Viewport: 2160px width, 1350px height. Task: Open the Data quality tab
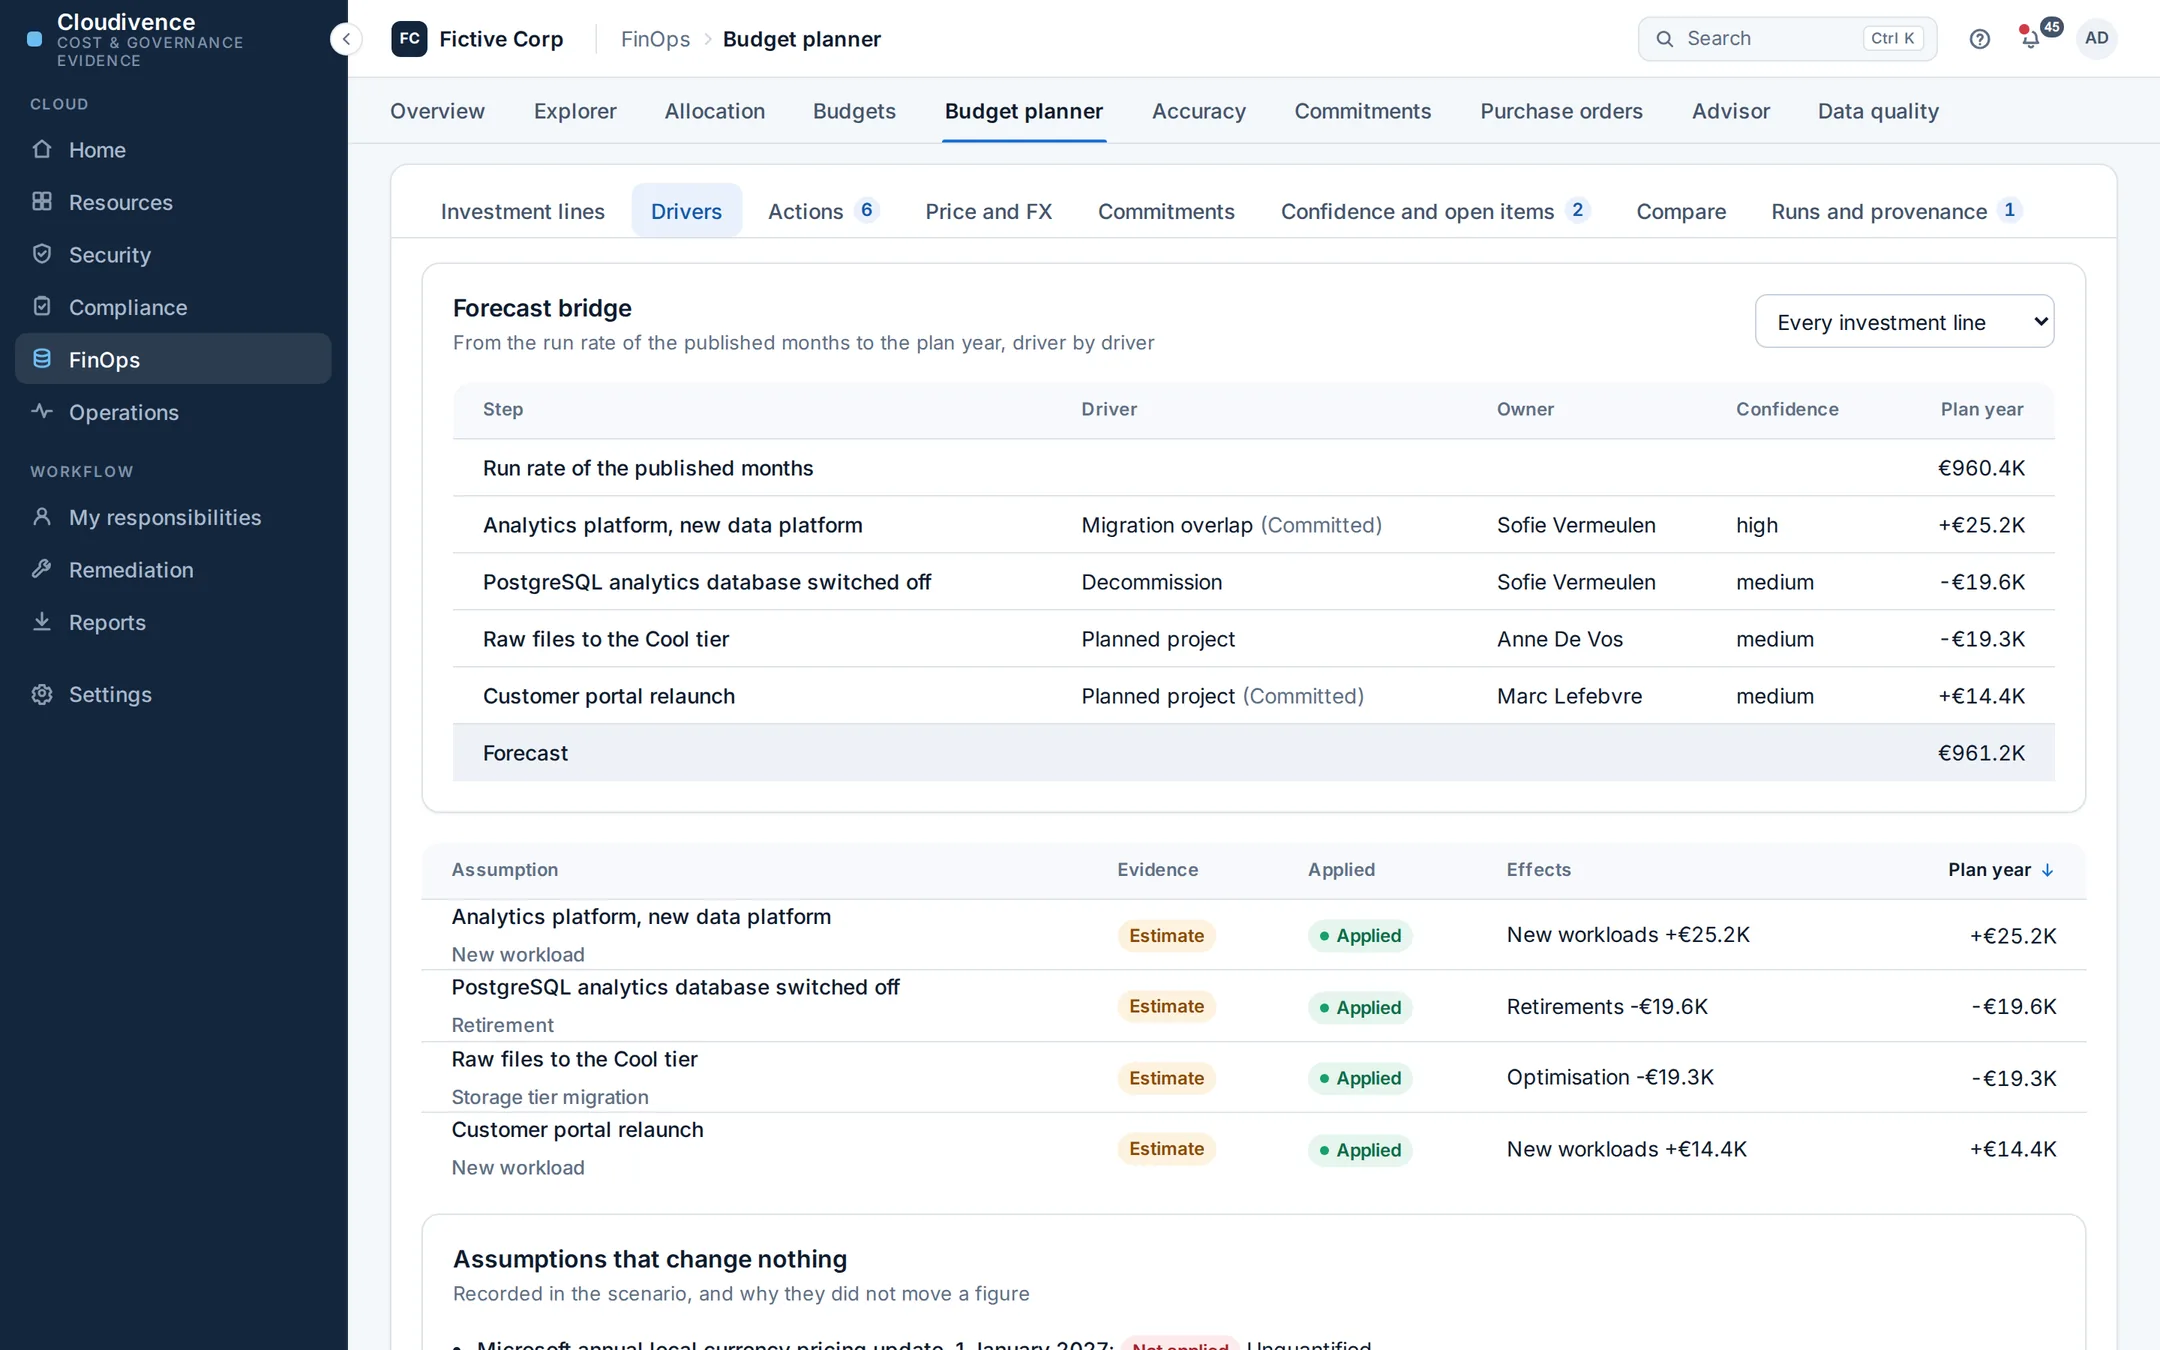click(1878, 111)
